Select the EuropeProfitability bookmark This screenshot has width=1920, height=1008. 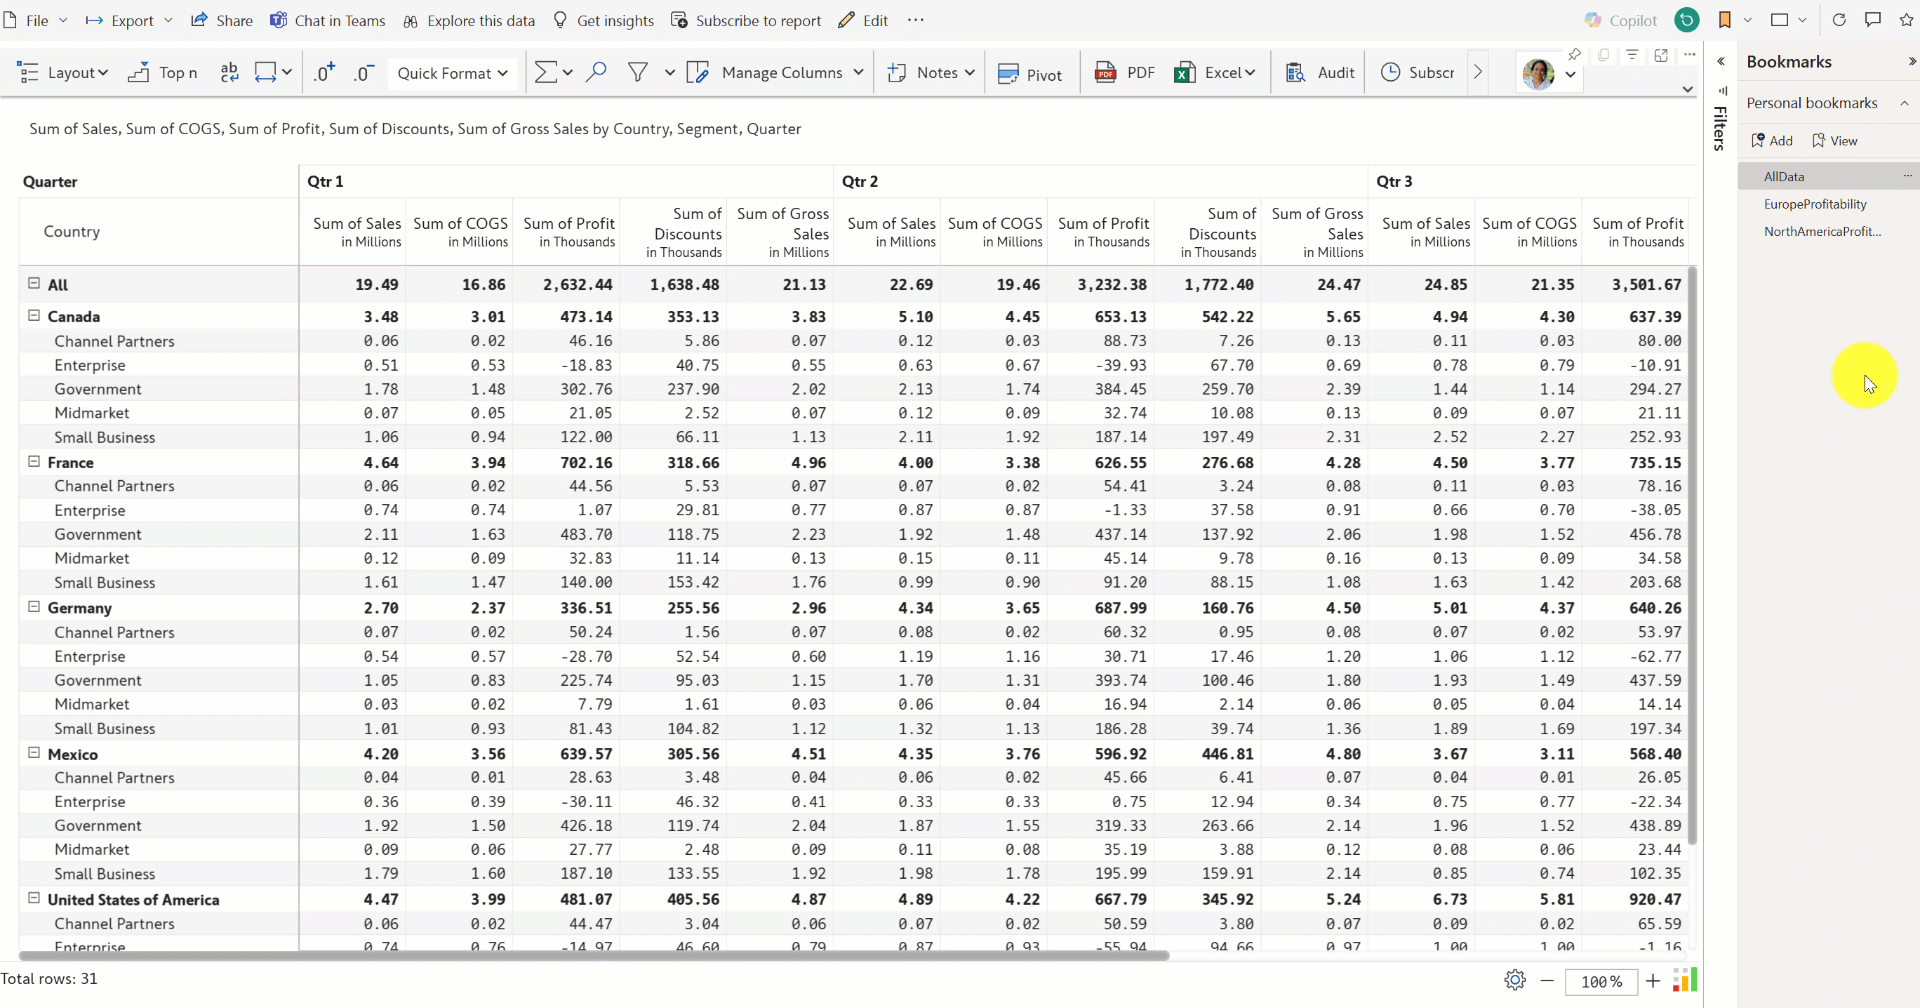tap(1815, 204)
